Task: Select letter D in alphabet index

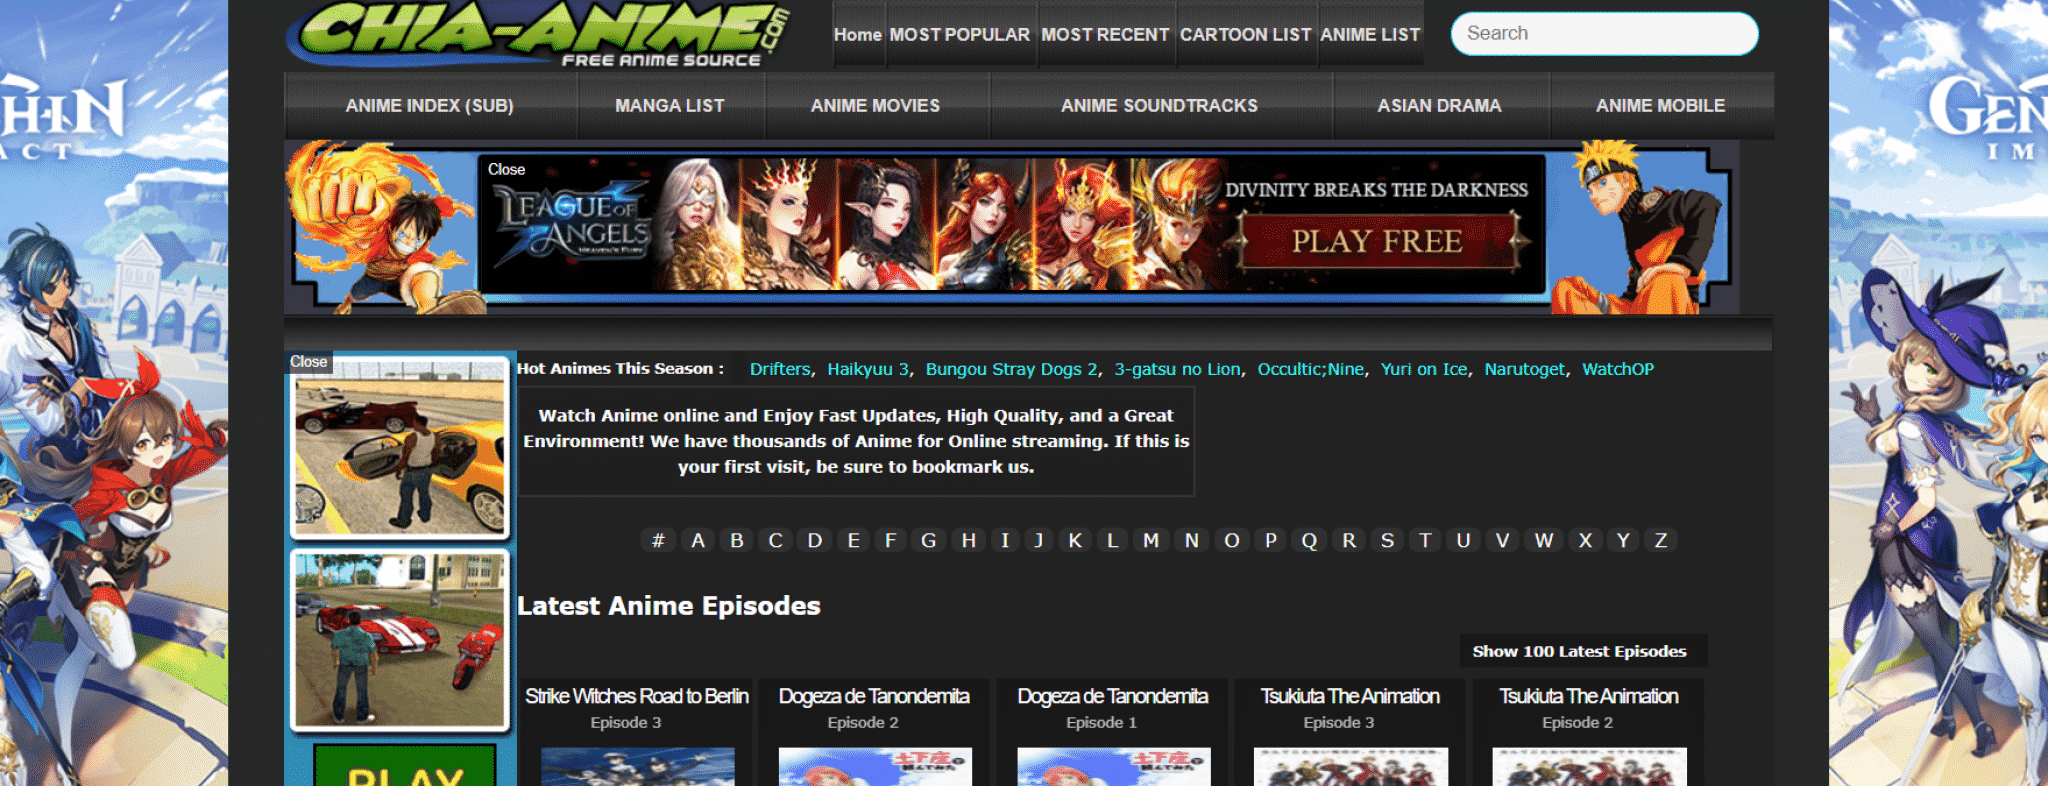Action: pos(815,540)
